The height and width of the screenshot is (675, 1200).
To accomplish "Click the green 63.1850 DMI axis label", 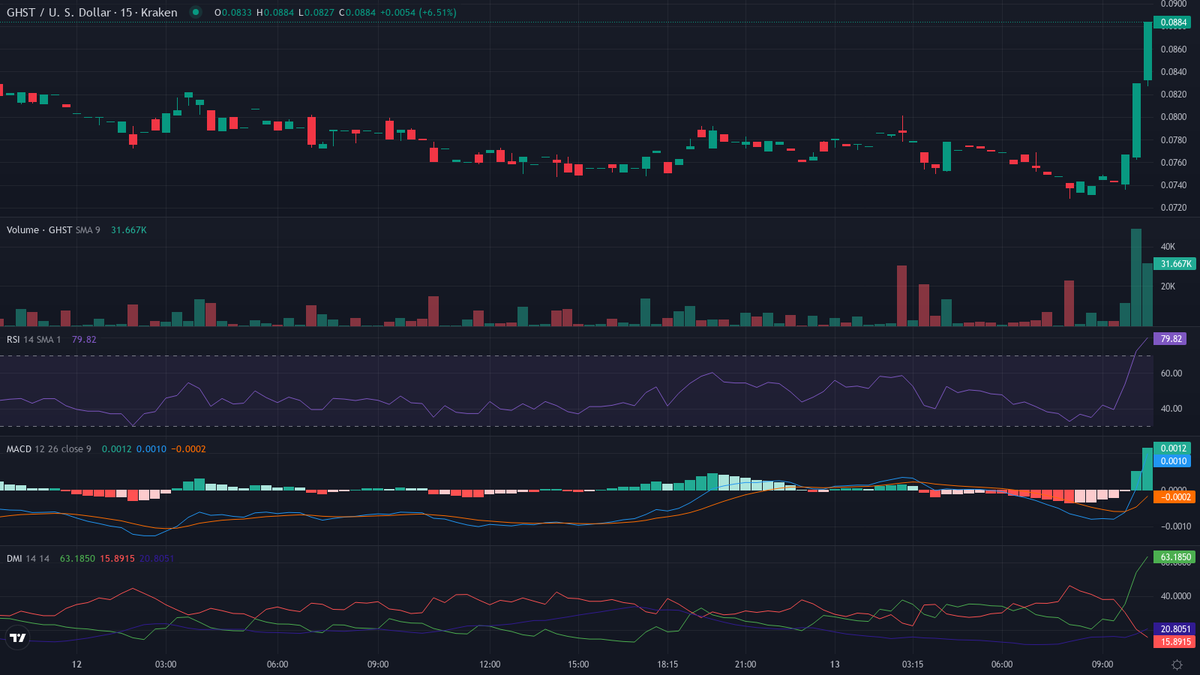I will pyautogui.click(x=1175, y=556).
